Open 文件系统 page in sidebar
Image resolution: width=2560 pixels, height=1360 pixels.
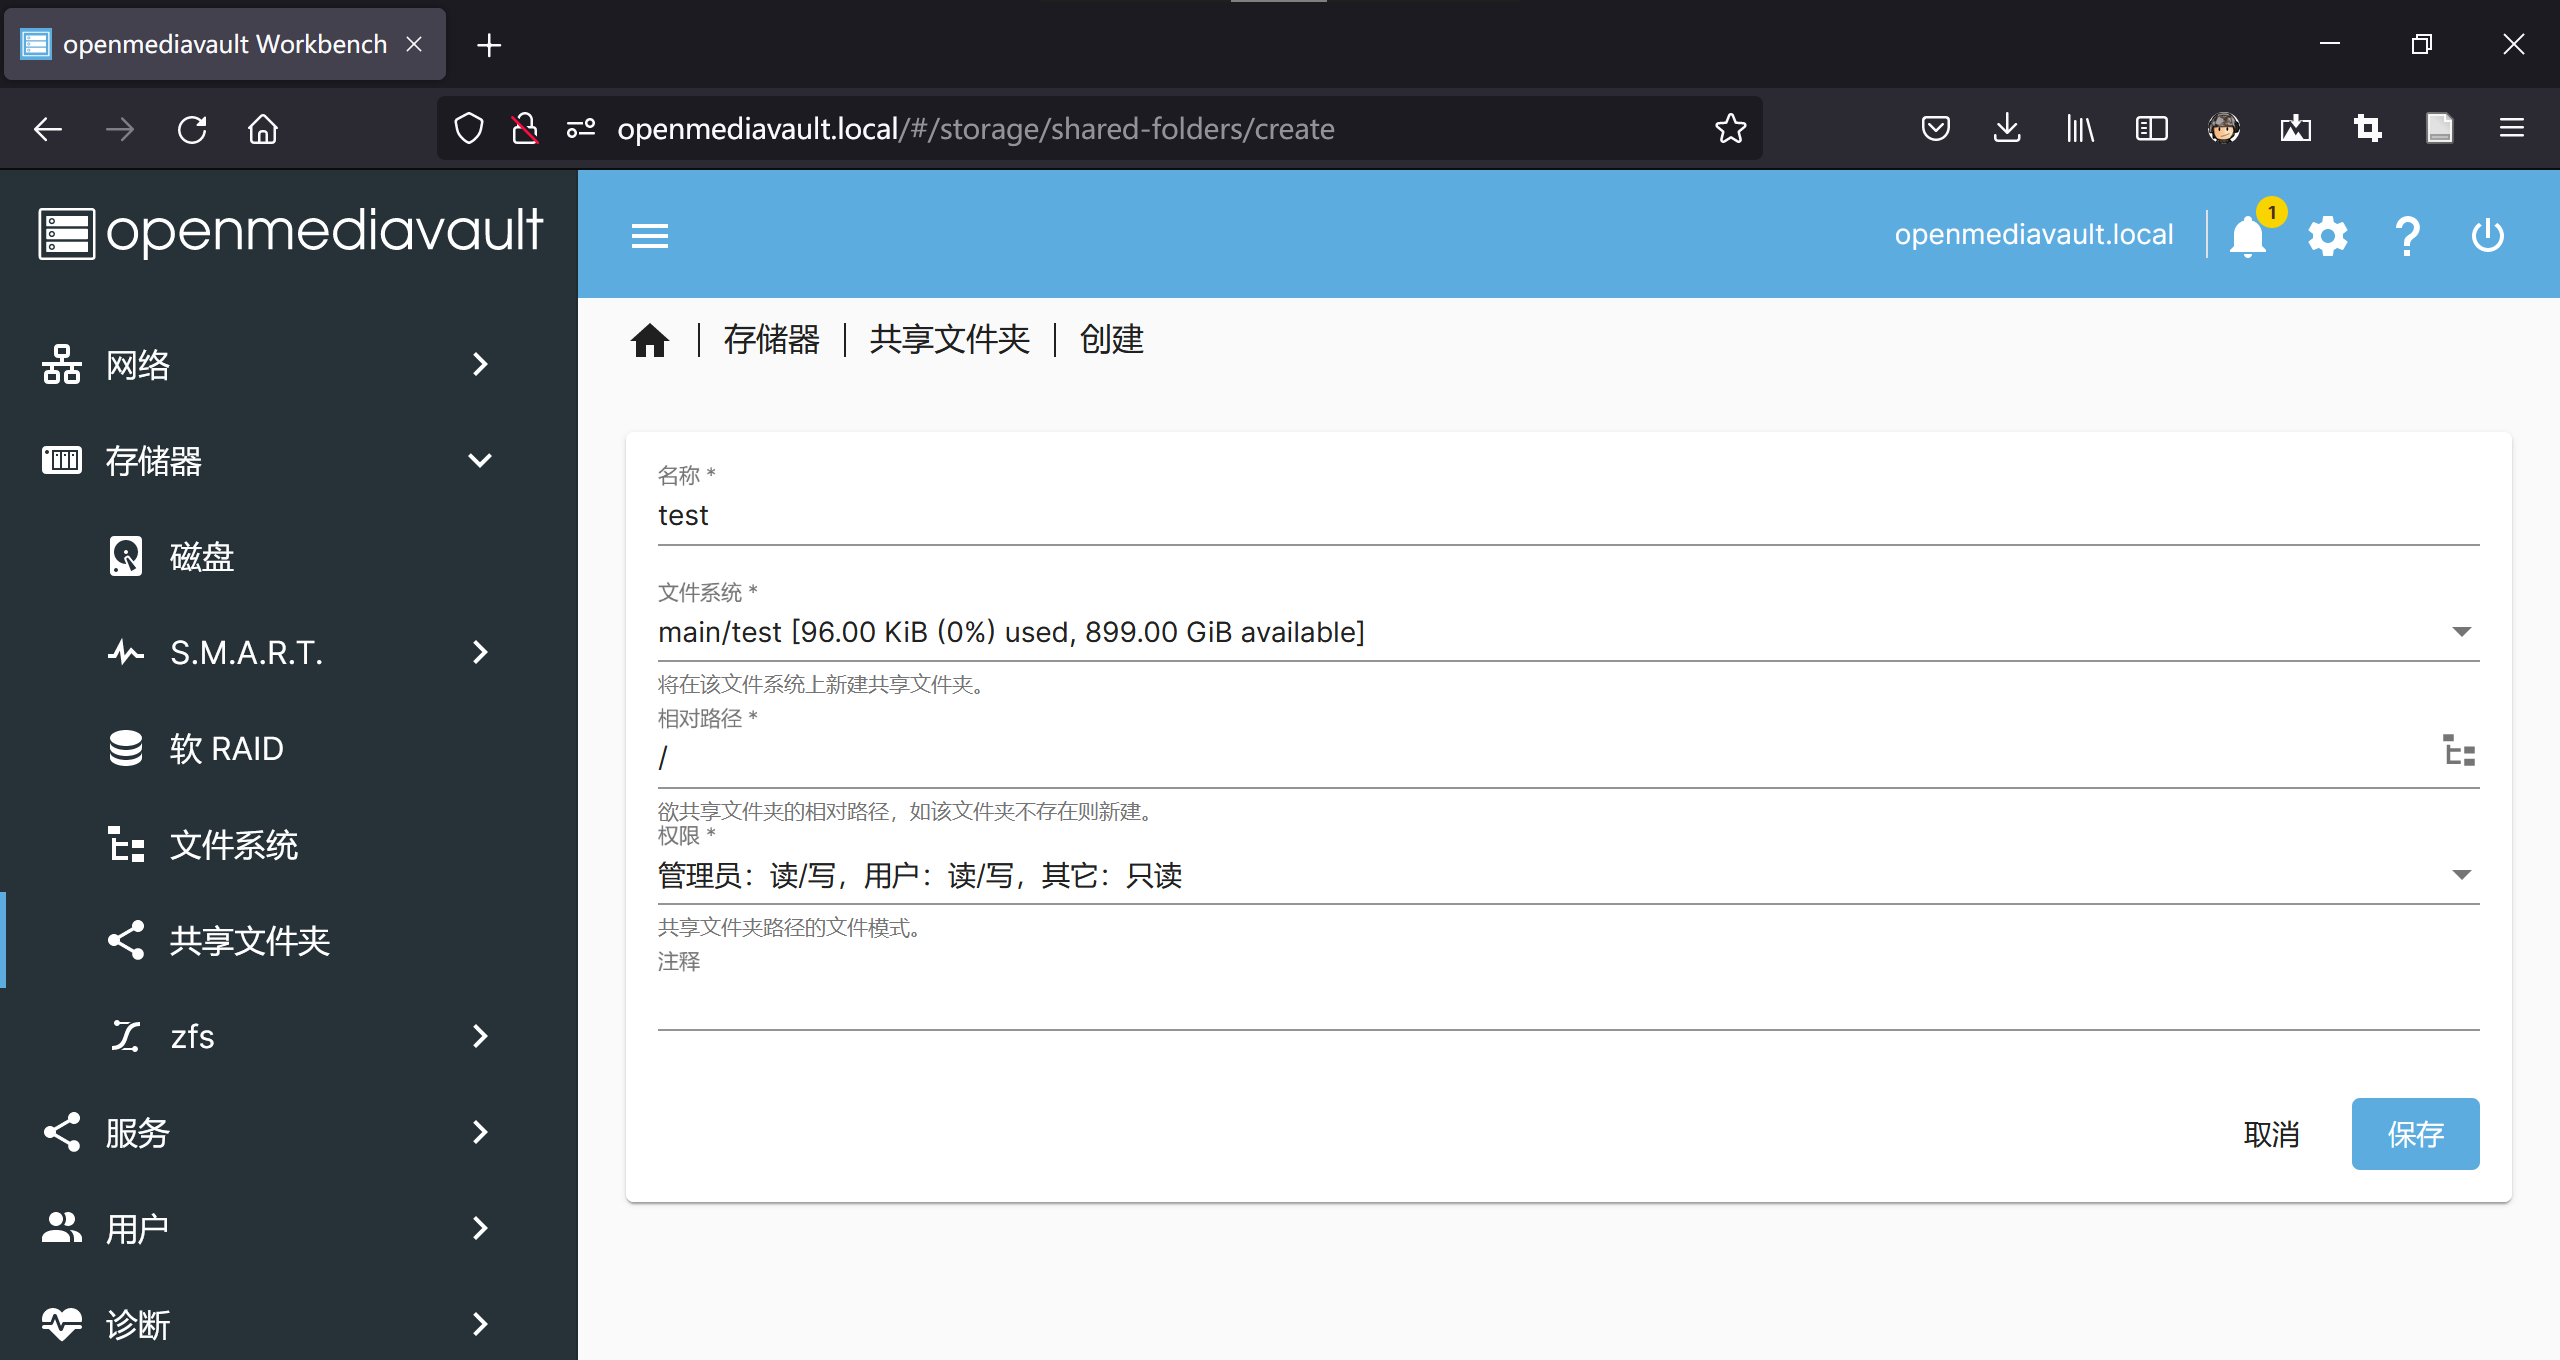click(234, 845)
